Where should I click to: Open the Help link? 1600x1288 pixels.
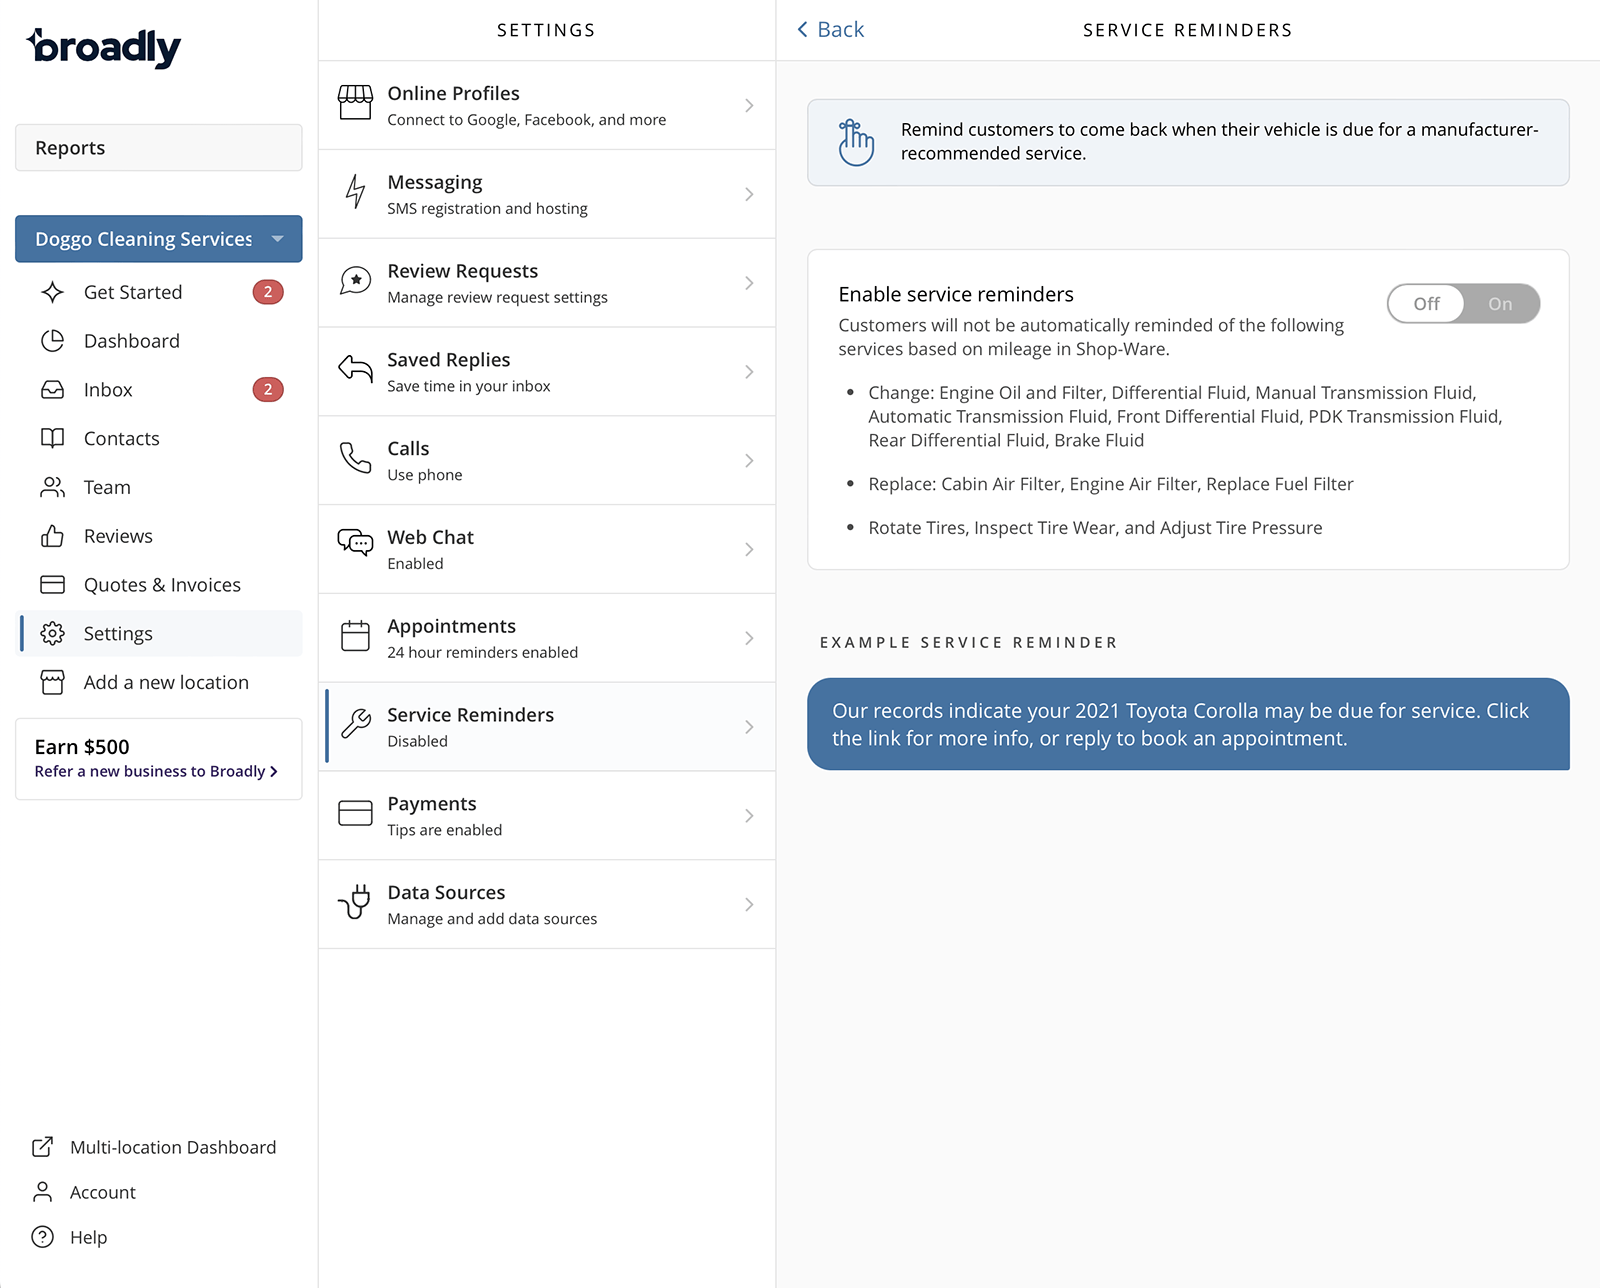click(x=69, y=1237)
